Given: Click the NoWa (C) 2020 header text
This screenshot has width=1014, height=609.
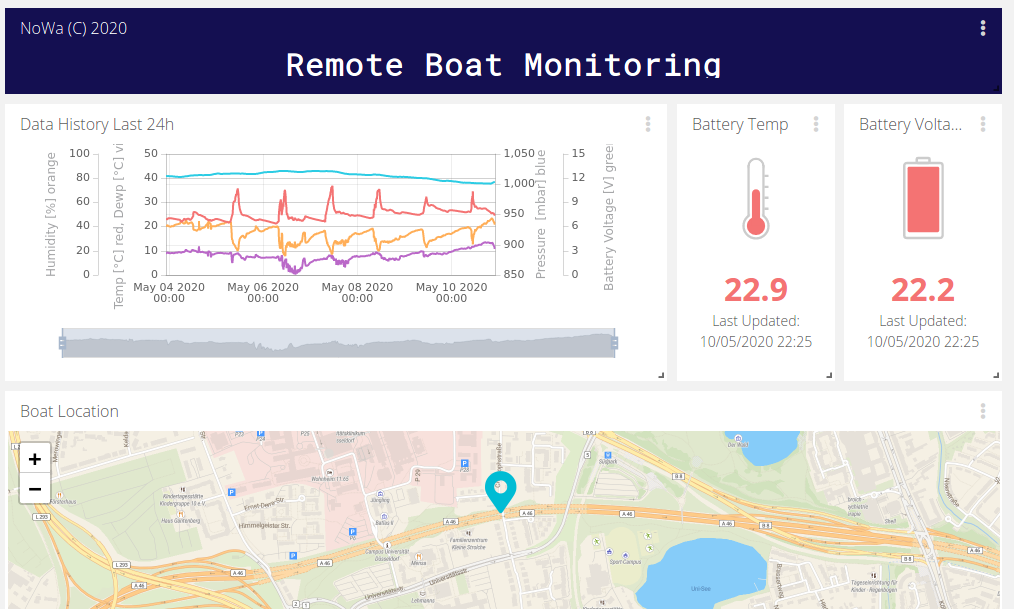Looking at the screenshot, I should pyautogui.click(x=74, y=28).
